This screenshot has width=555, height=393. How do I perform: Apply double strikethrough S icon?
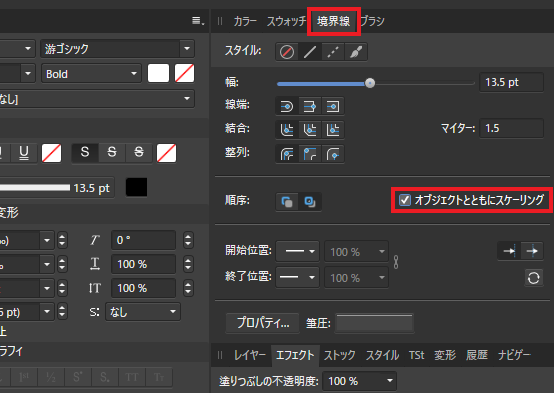tap(139, 153)
